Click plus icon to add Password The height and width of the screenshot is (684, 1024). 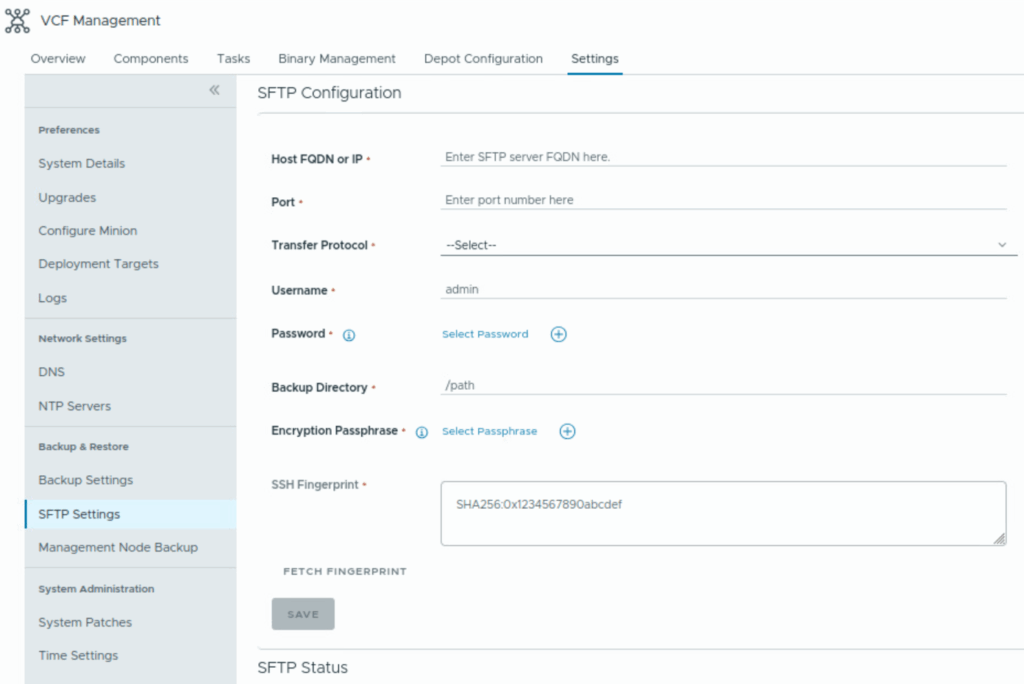click(559, 334)
